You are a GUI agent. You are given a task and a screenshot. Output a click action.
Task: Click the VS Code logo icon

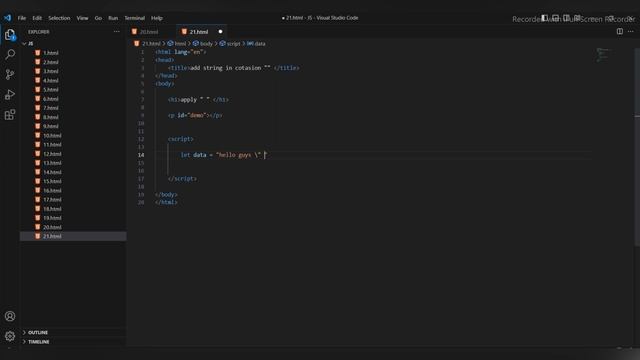pyautogui.click(x=7, y=18)
